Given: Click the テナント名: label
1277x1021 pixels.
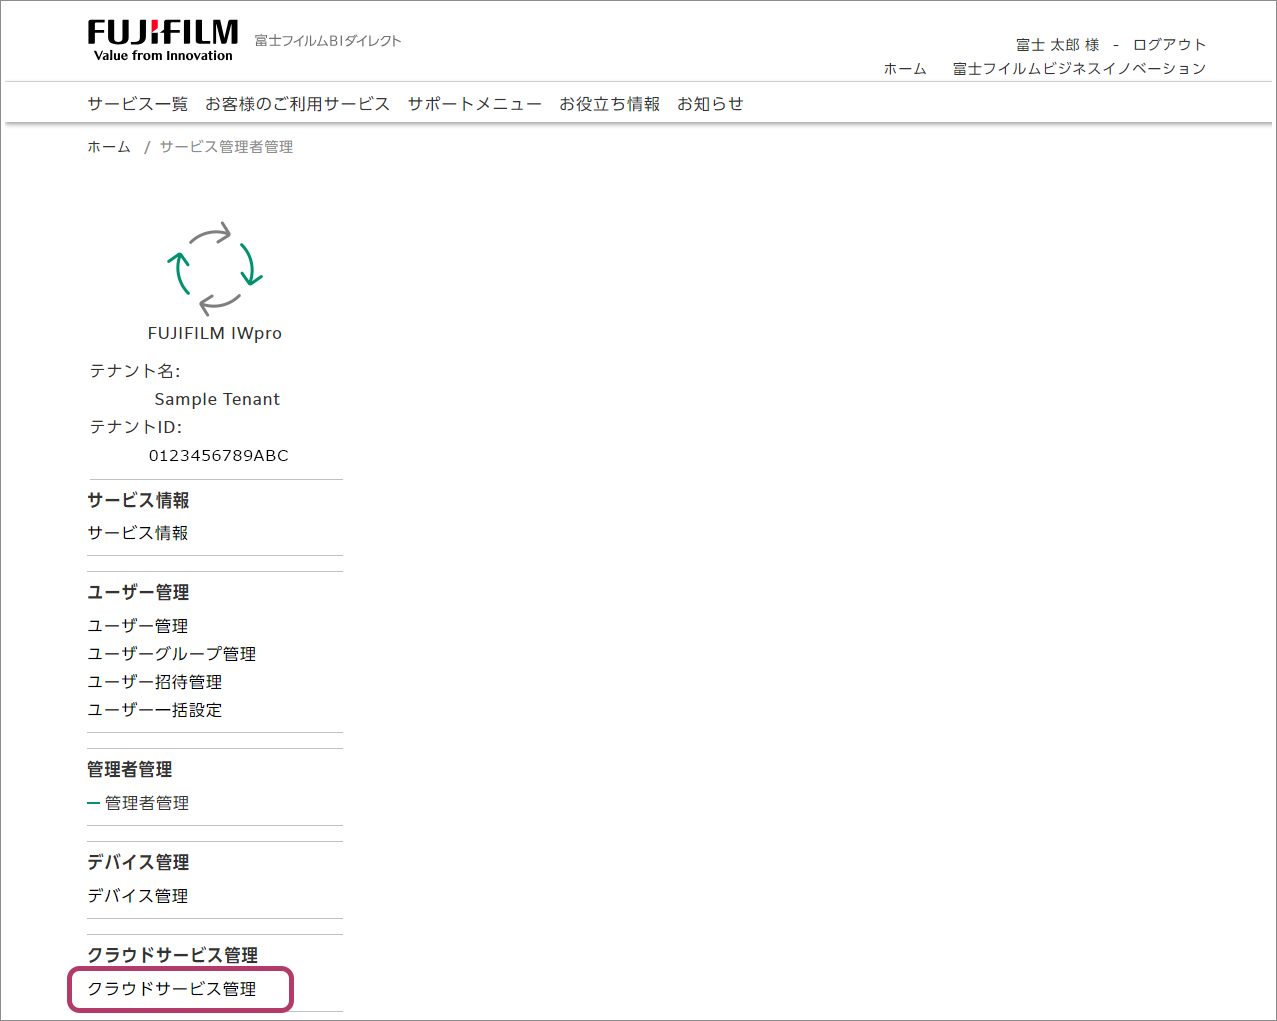Looking at the screenshot, I should pos(135,371).
